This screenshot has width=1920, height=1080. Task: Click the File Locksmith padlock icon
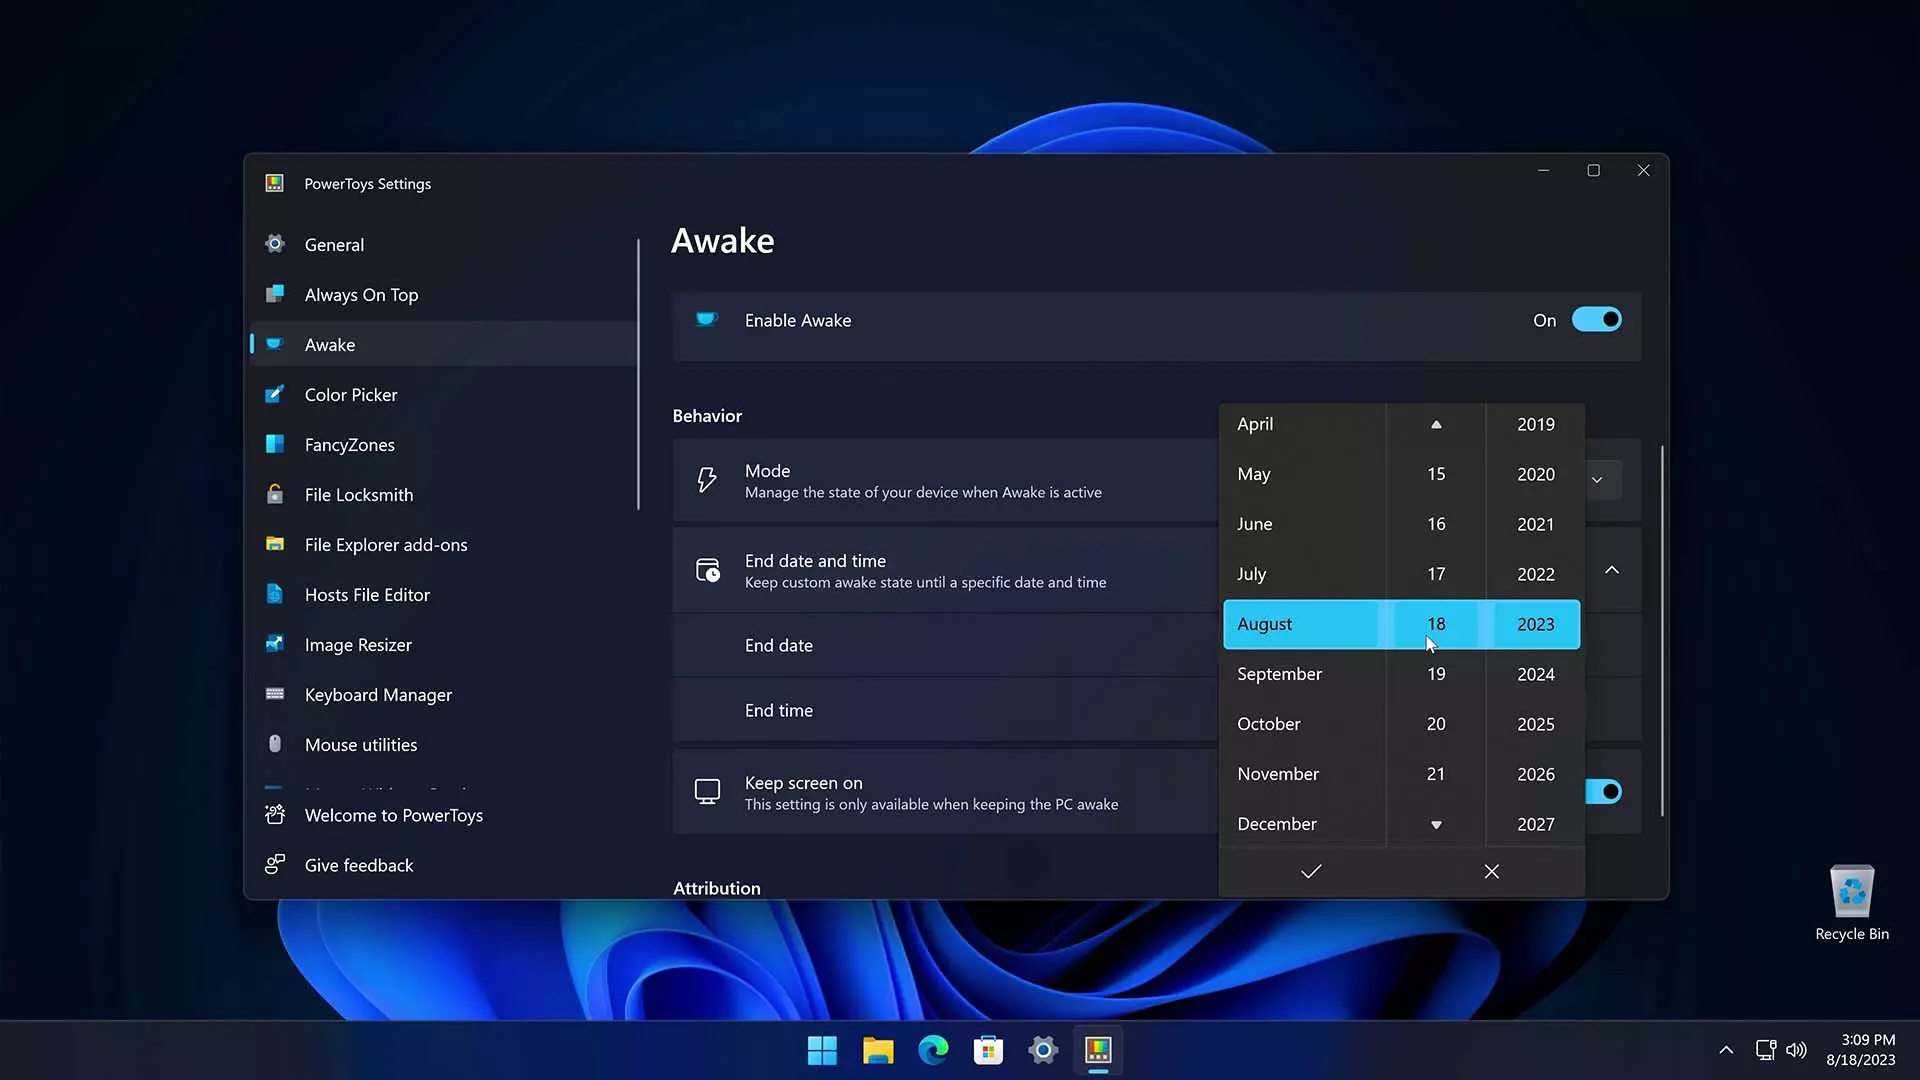click(275, 494)
